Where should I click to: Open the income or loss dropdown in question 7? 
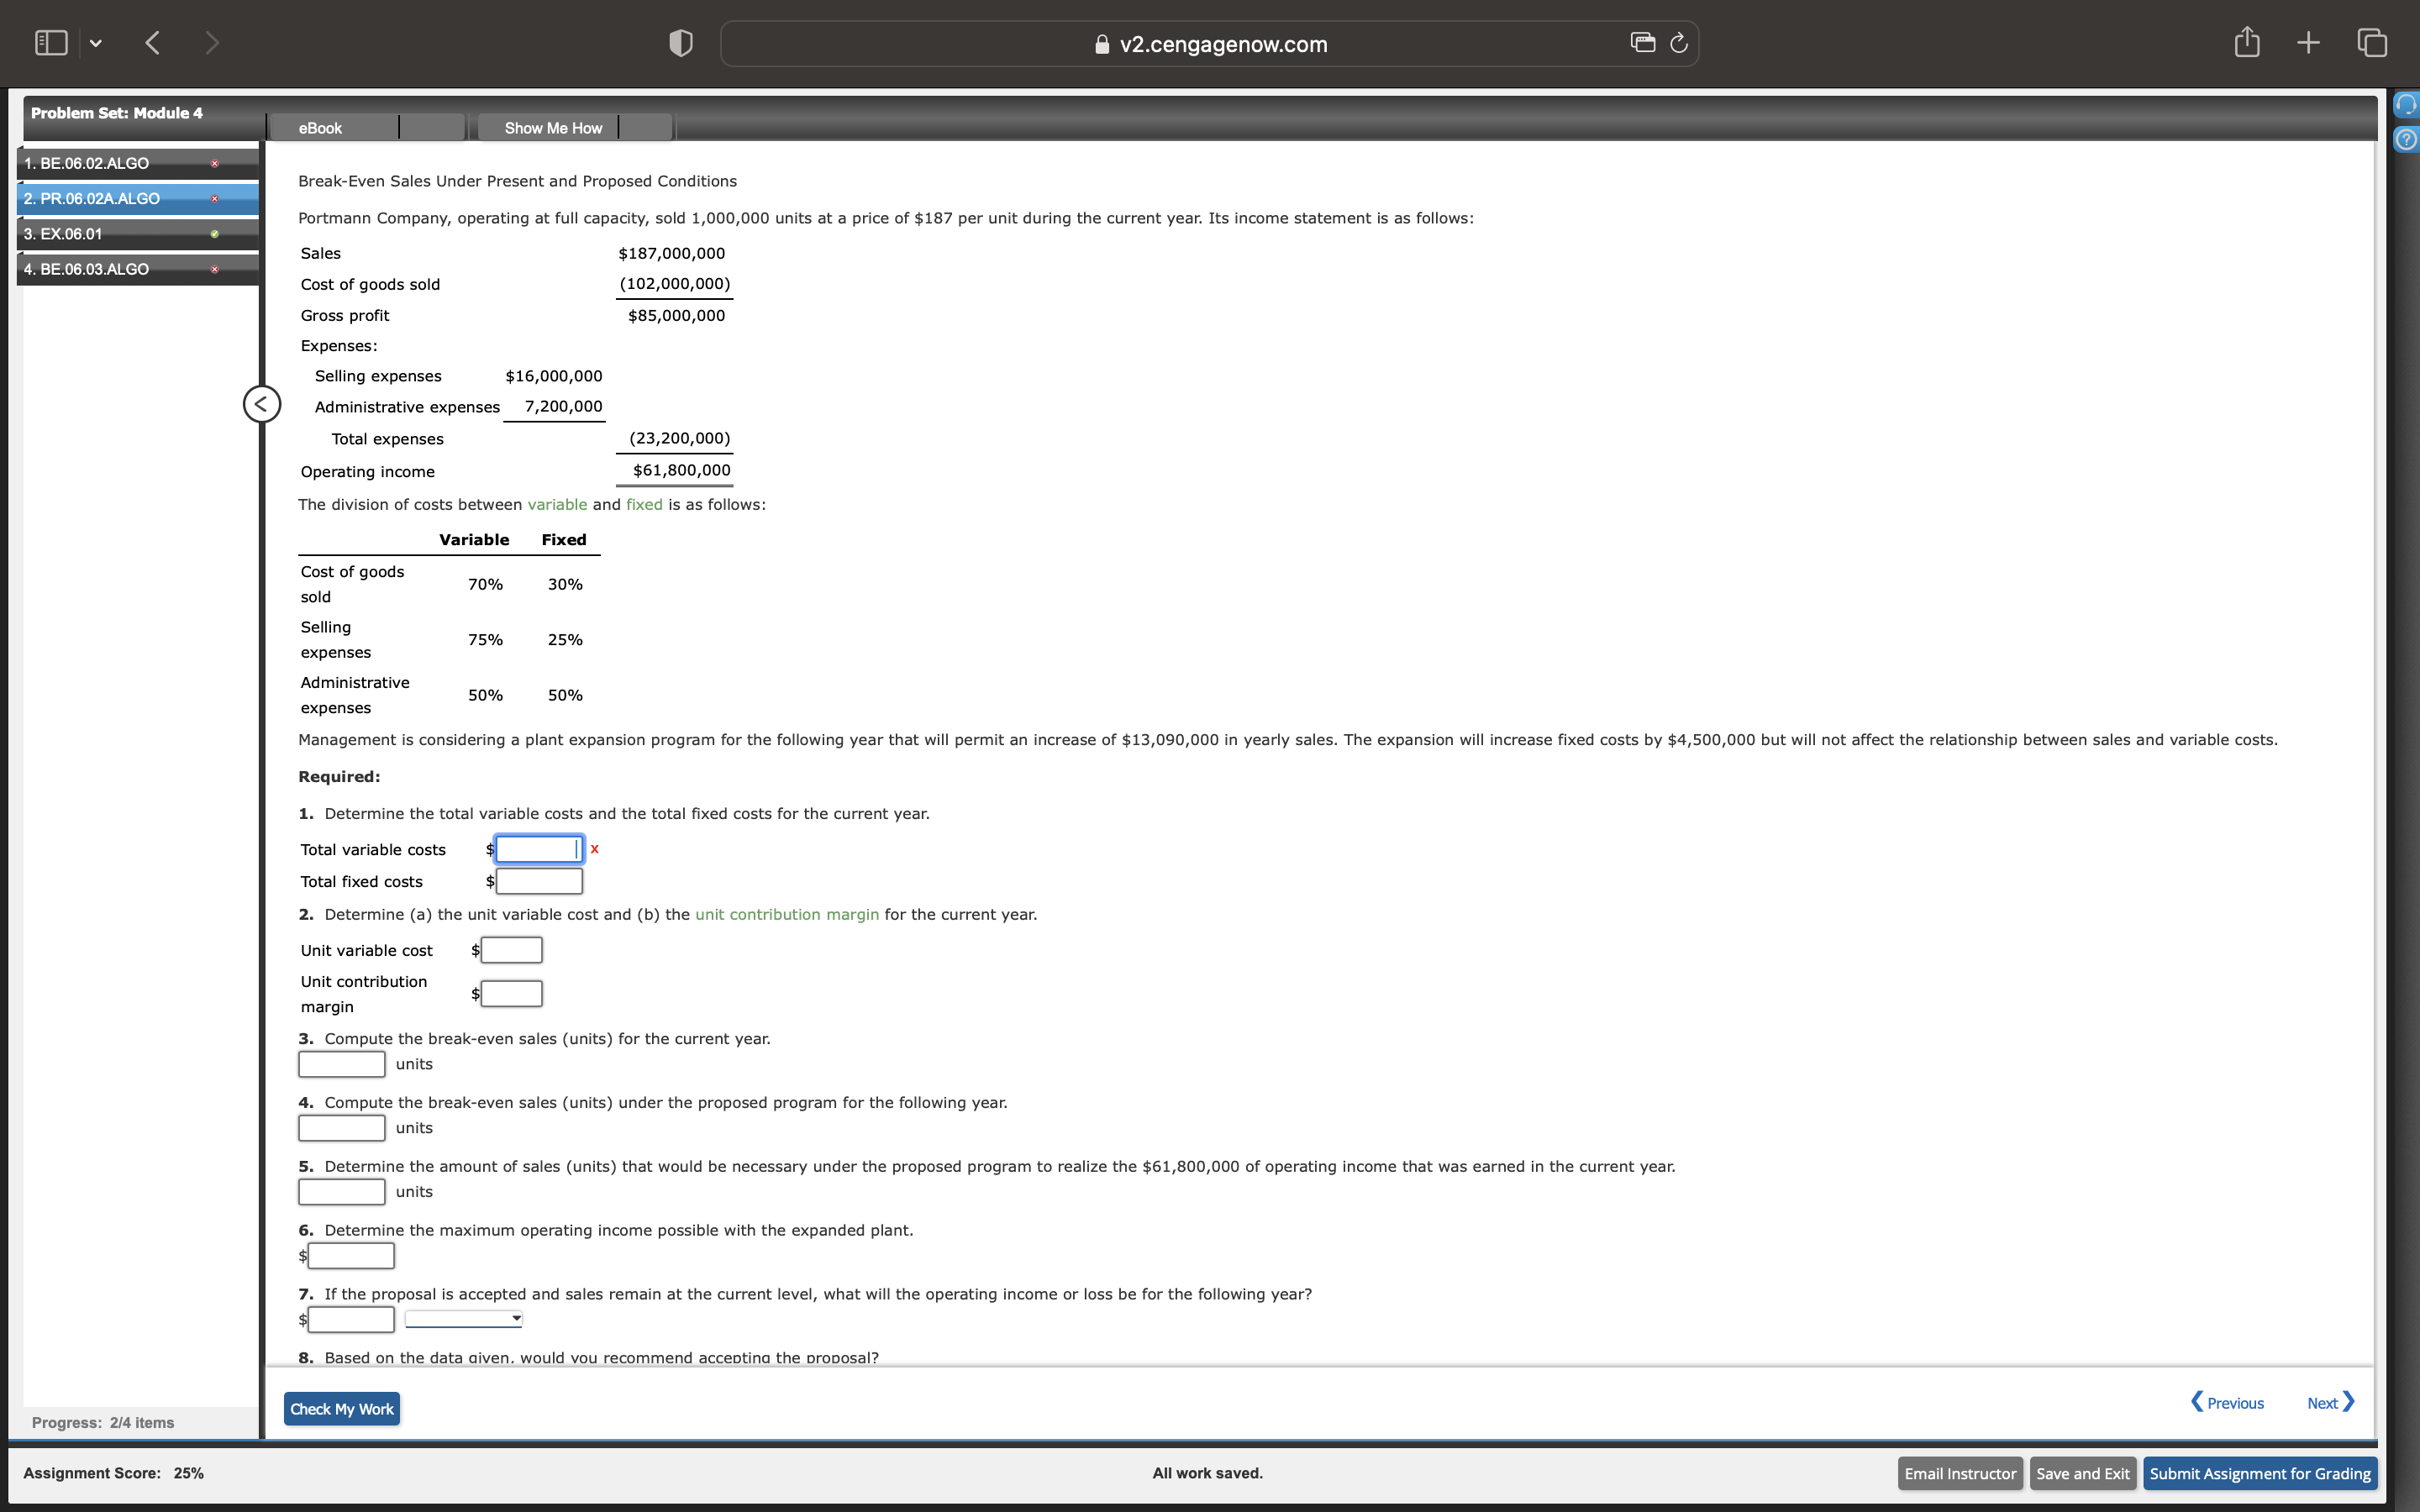462,1318
